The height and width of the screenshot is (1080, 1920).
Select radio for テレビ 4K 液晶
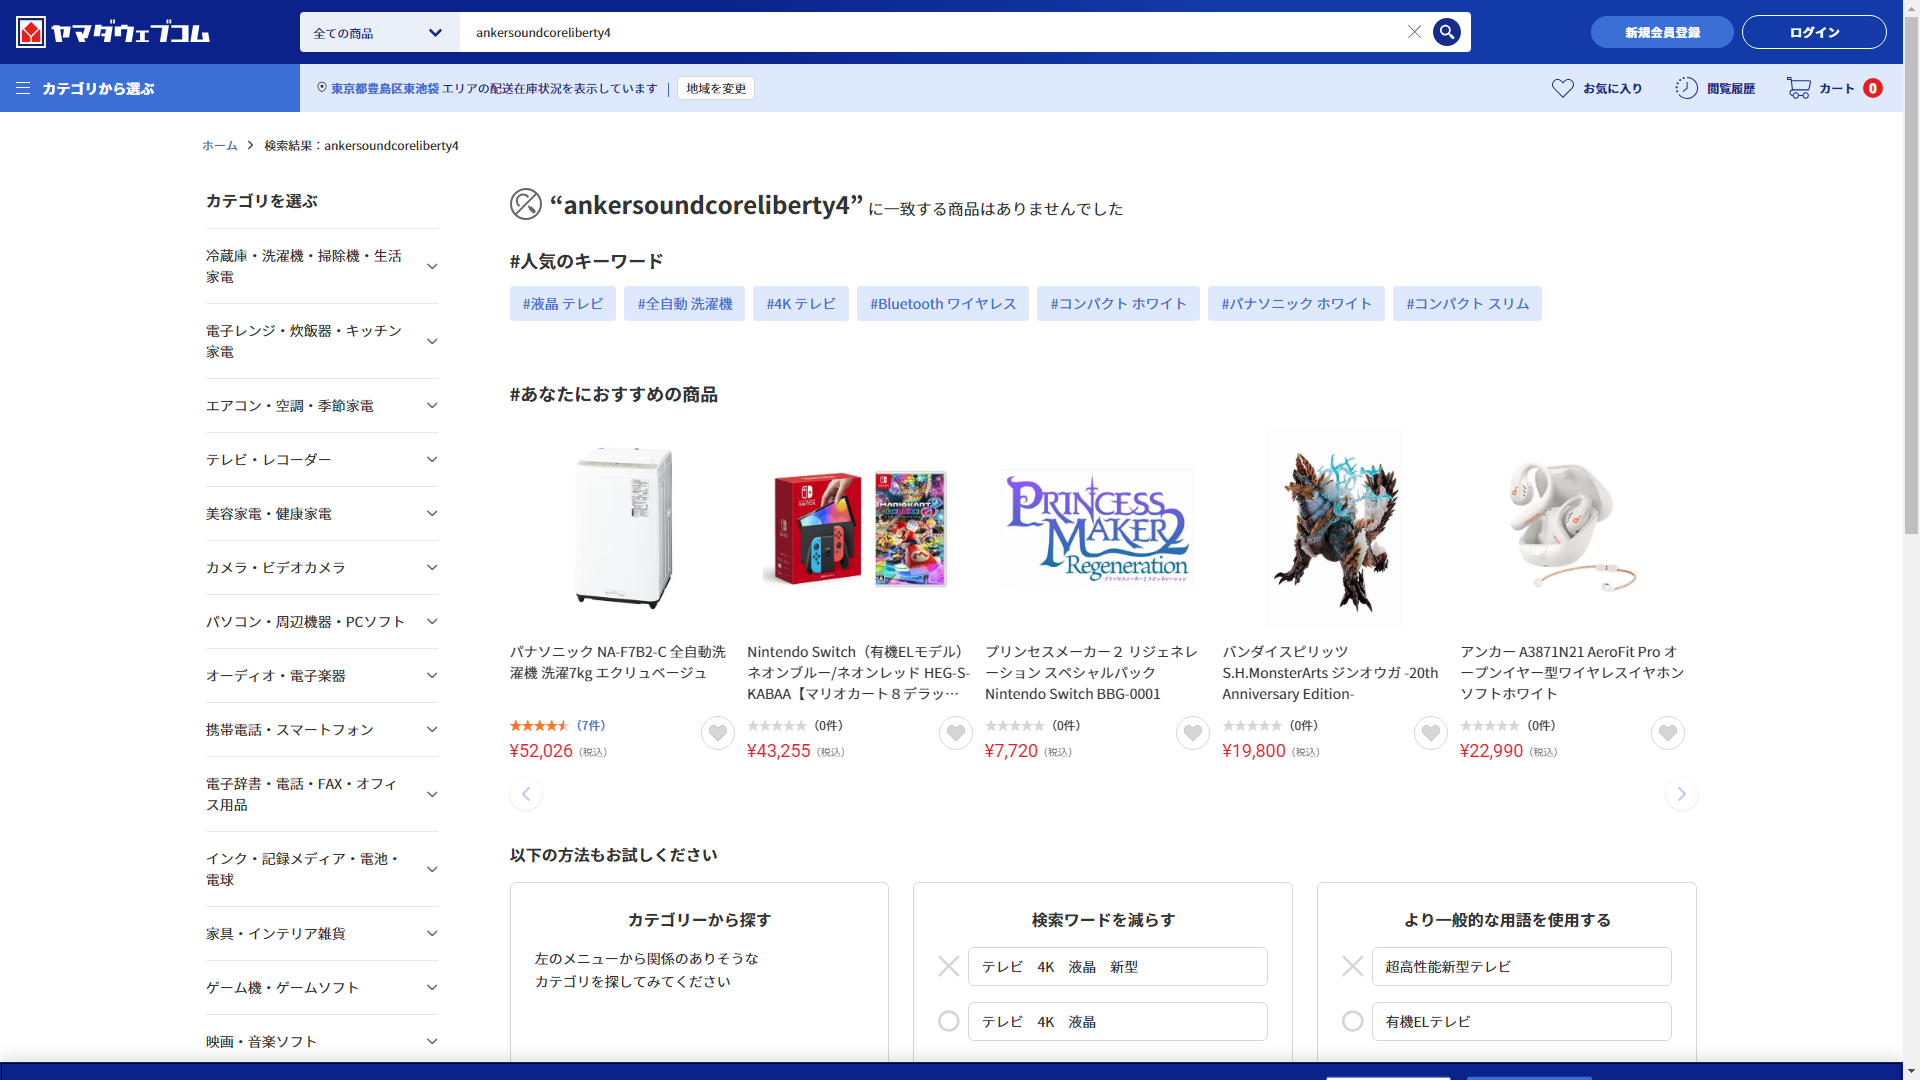(948, 1021)
